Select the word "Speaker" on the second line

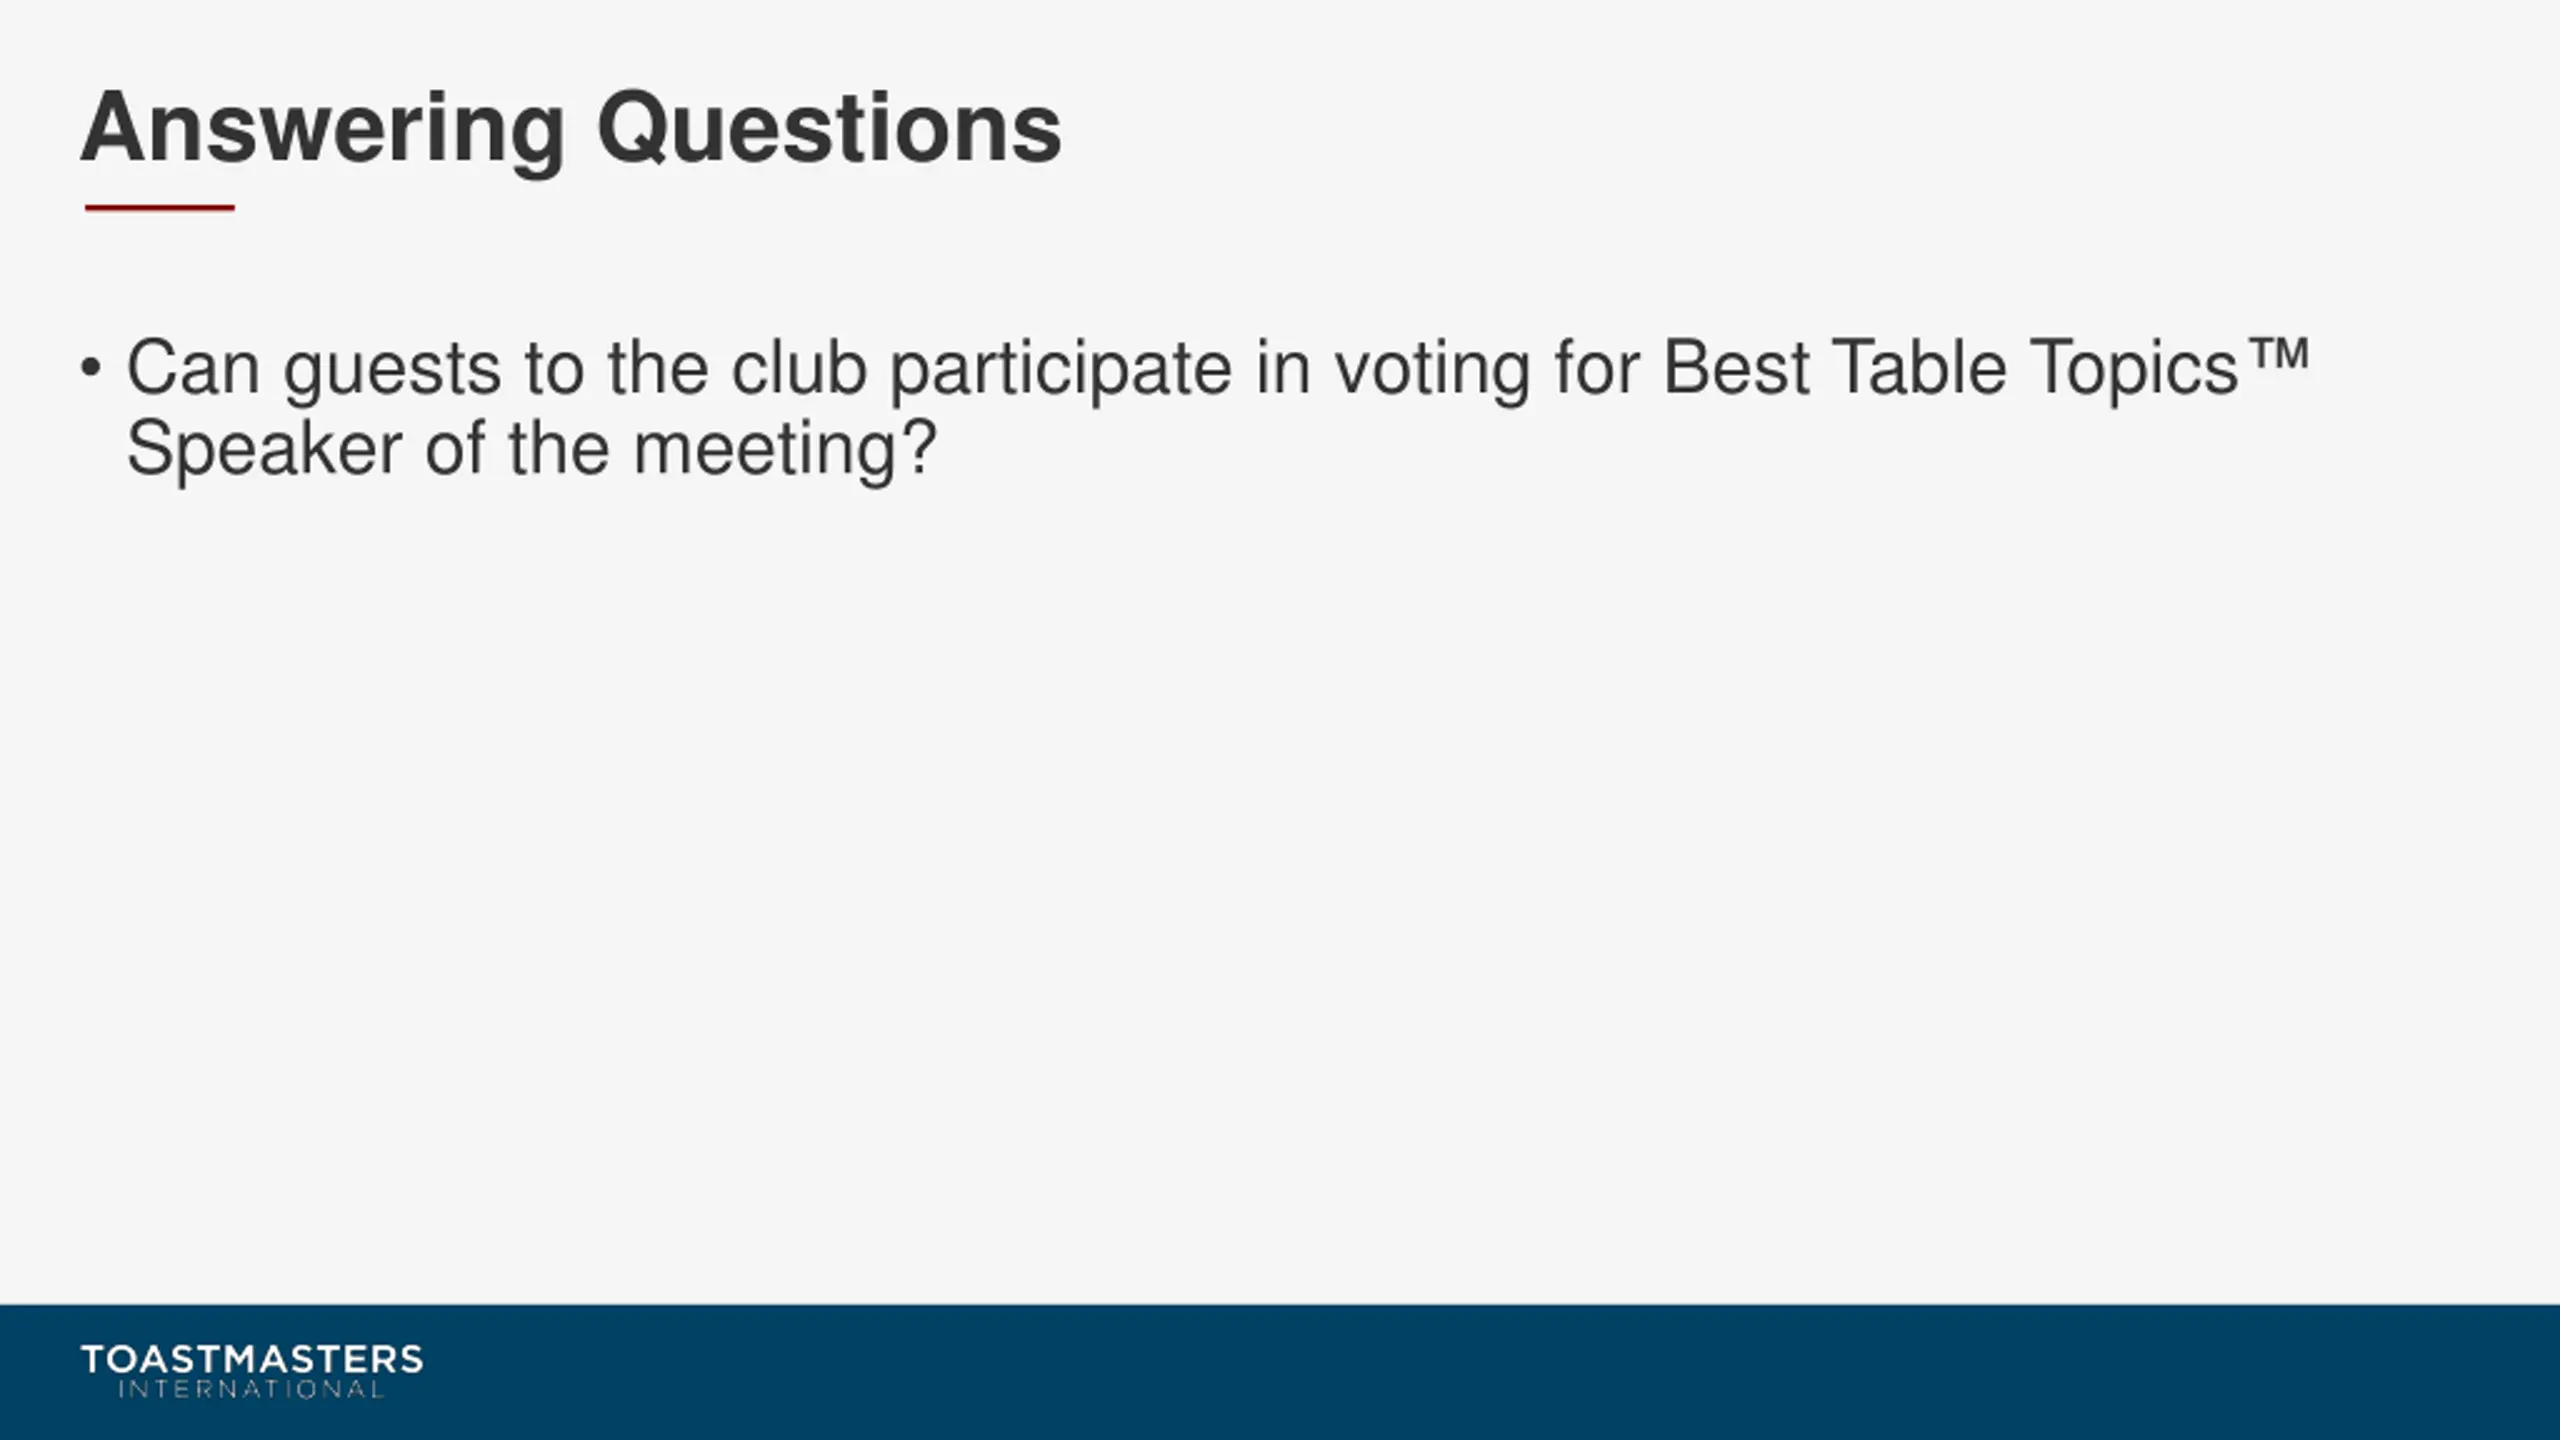[264, 451]
